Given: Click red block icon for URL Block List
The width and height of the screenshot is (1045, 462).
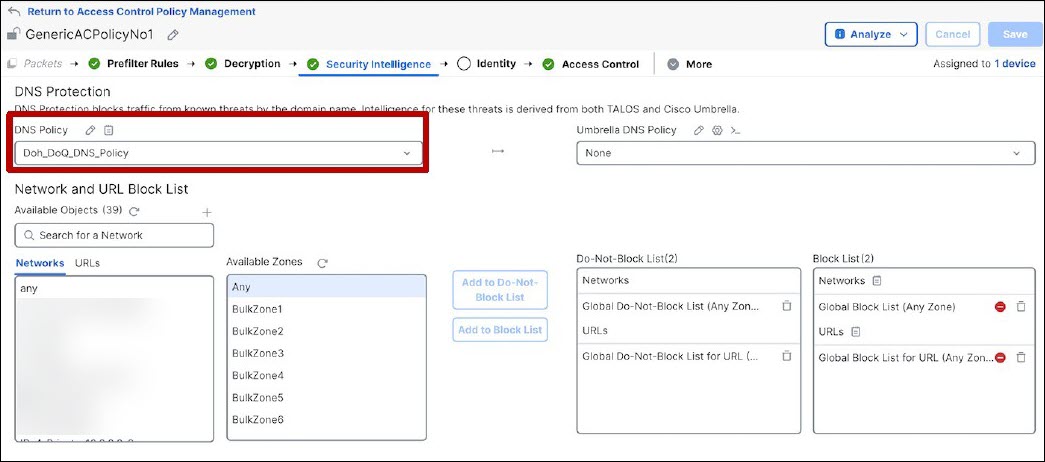Looking at the screenshot, I should pyautogui.click(x=1000, y=357).
